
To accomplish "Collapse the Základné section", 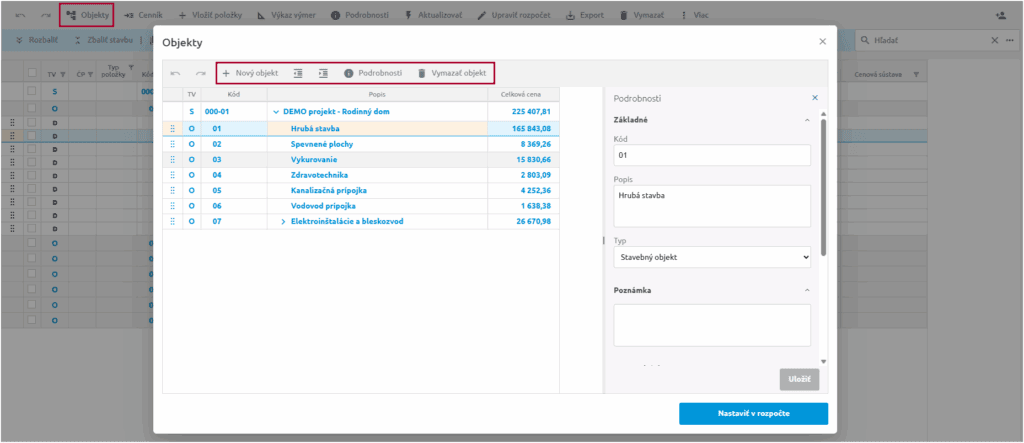I will point(808,121).
